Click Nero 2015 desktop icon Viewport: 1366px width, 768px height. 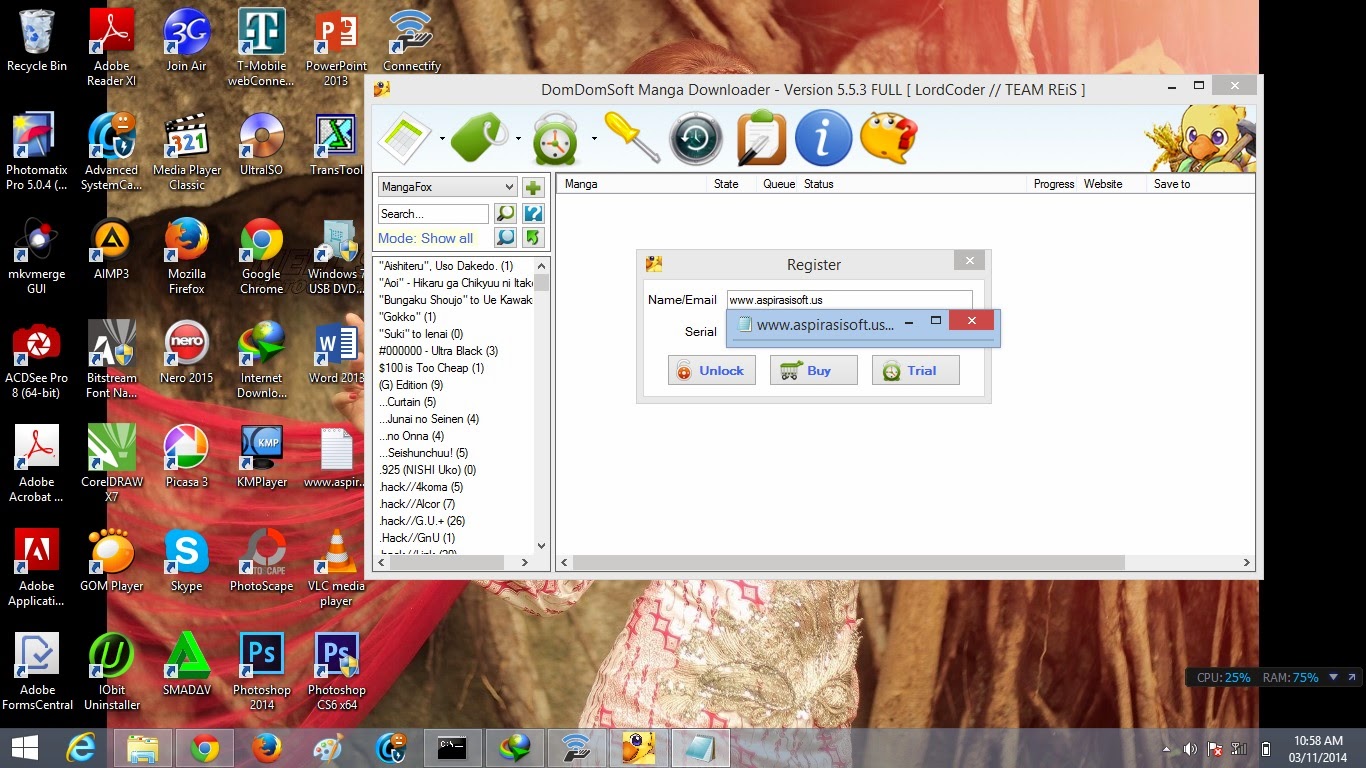[187, 352]
